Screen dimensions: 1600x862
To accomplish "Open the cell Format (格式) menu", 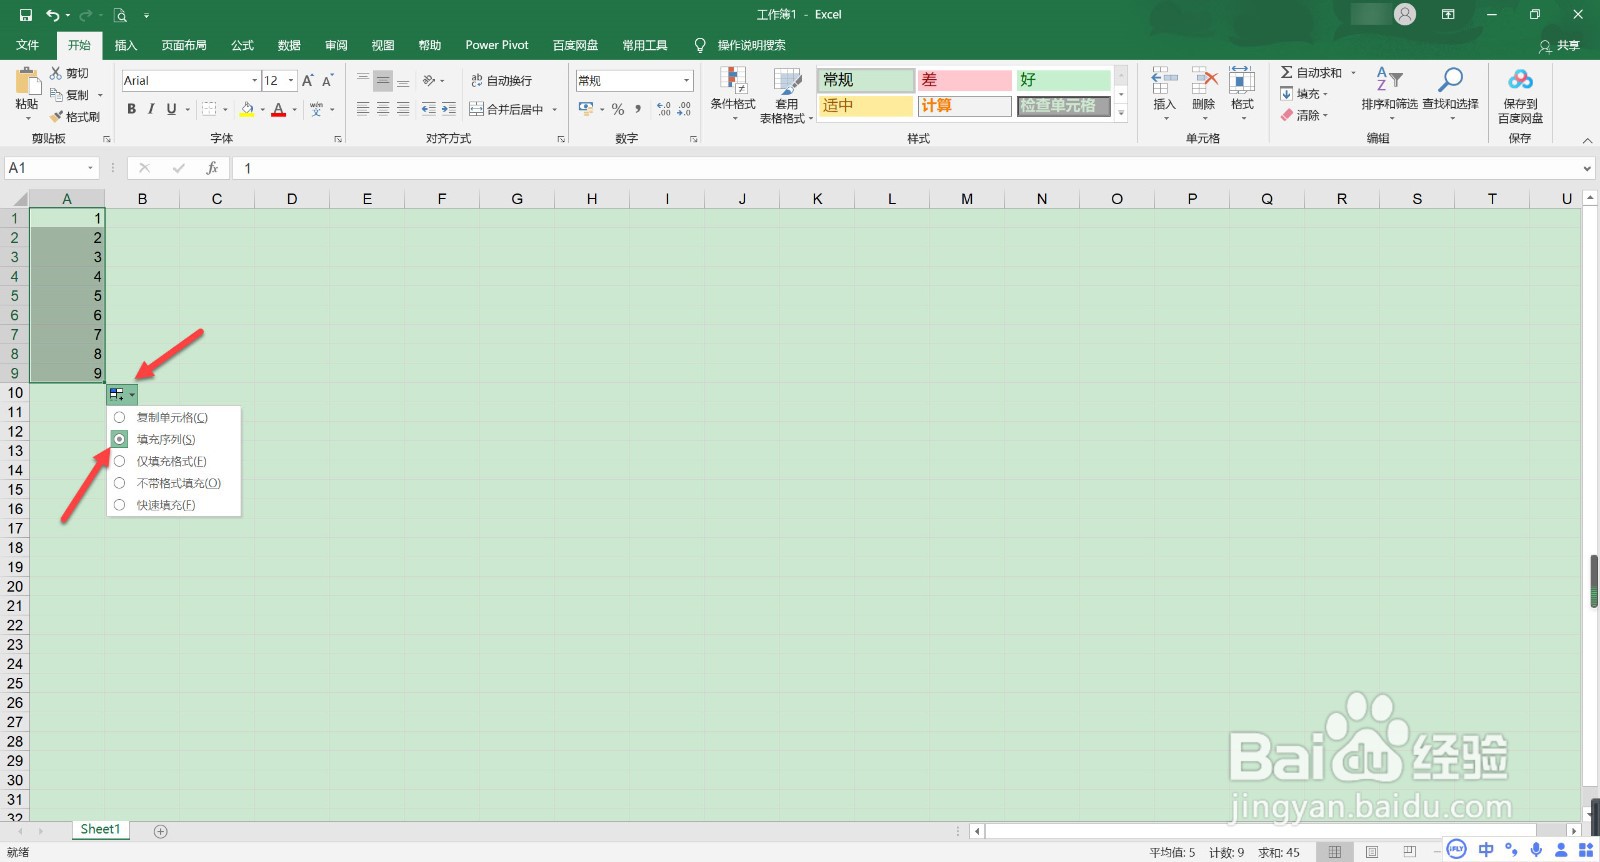I will [1242, 94].
